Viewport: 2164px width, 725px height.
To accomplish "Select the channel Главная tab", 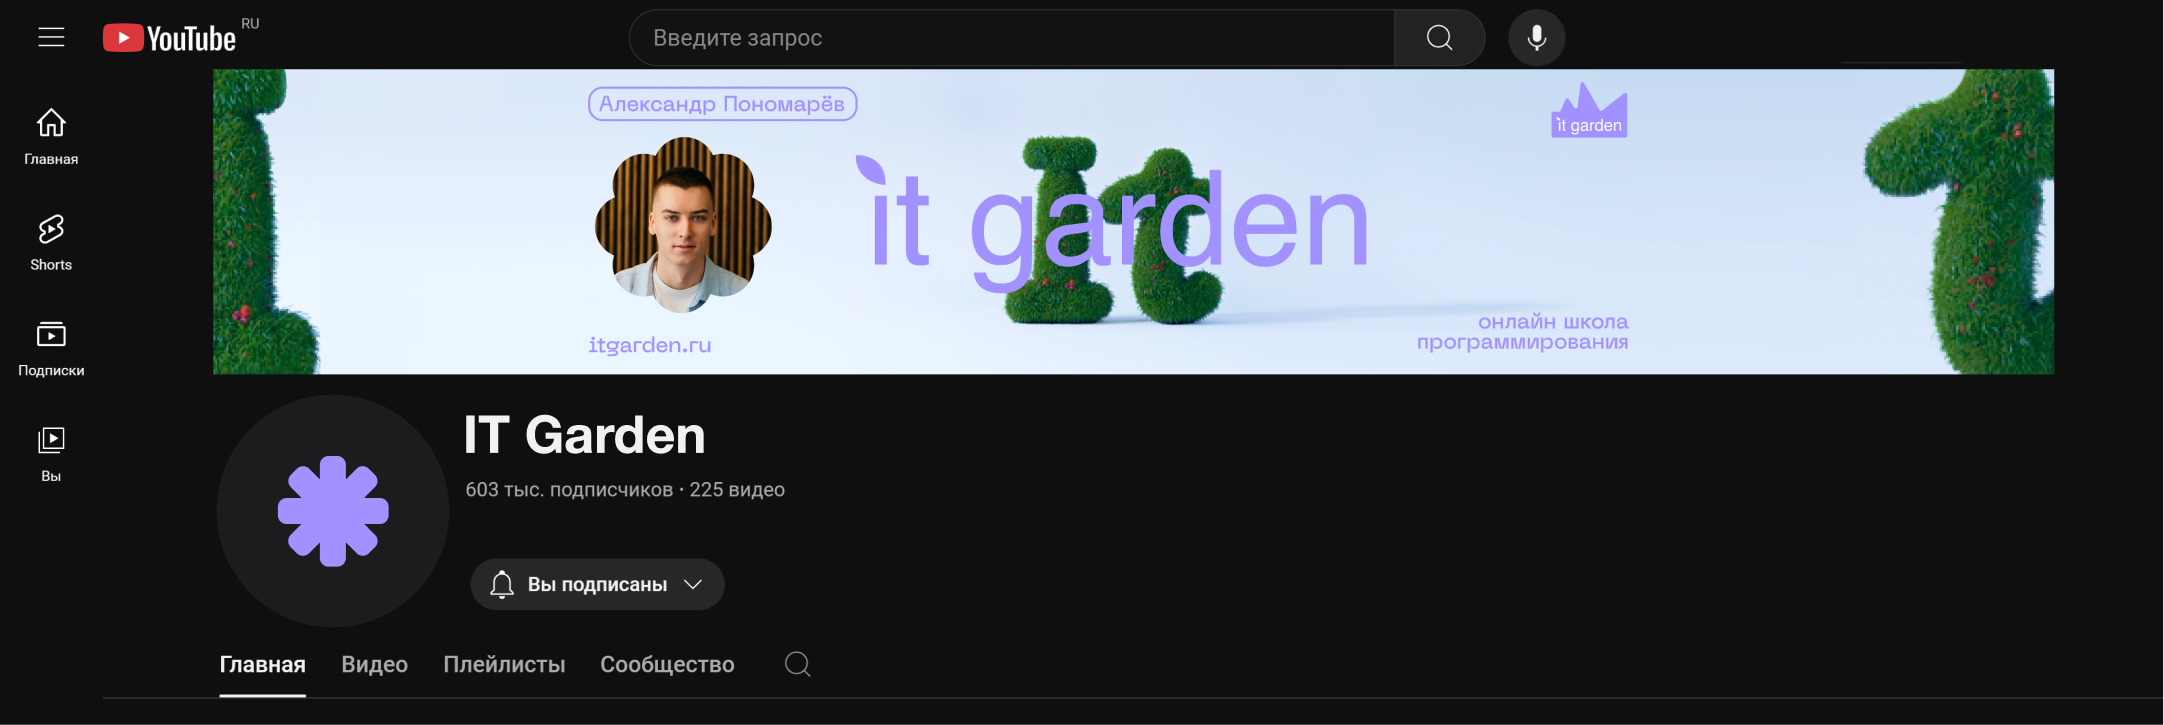I will tap(262, 665).
